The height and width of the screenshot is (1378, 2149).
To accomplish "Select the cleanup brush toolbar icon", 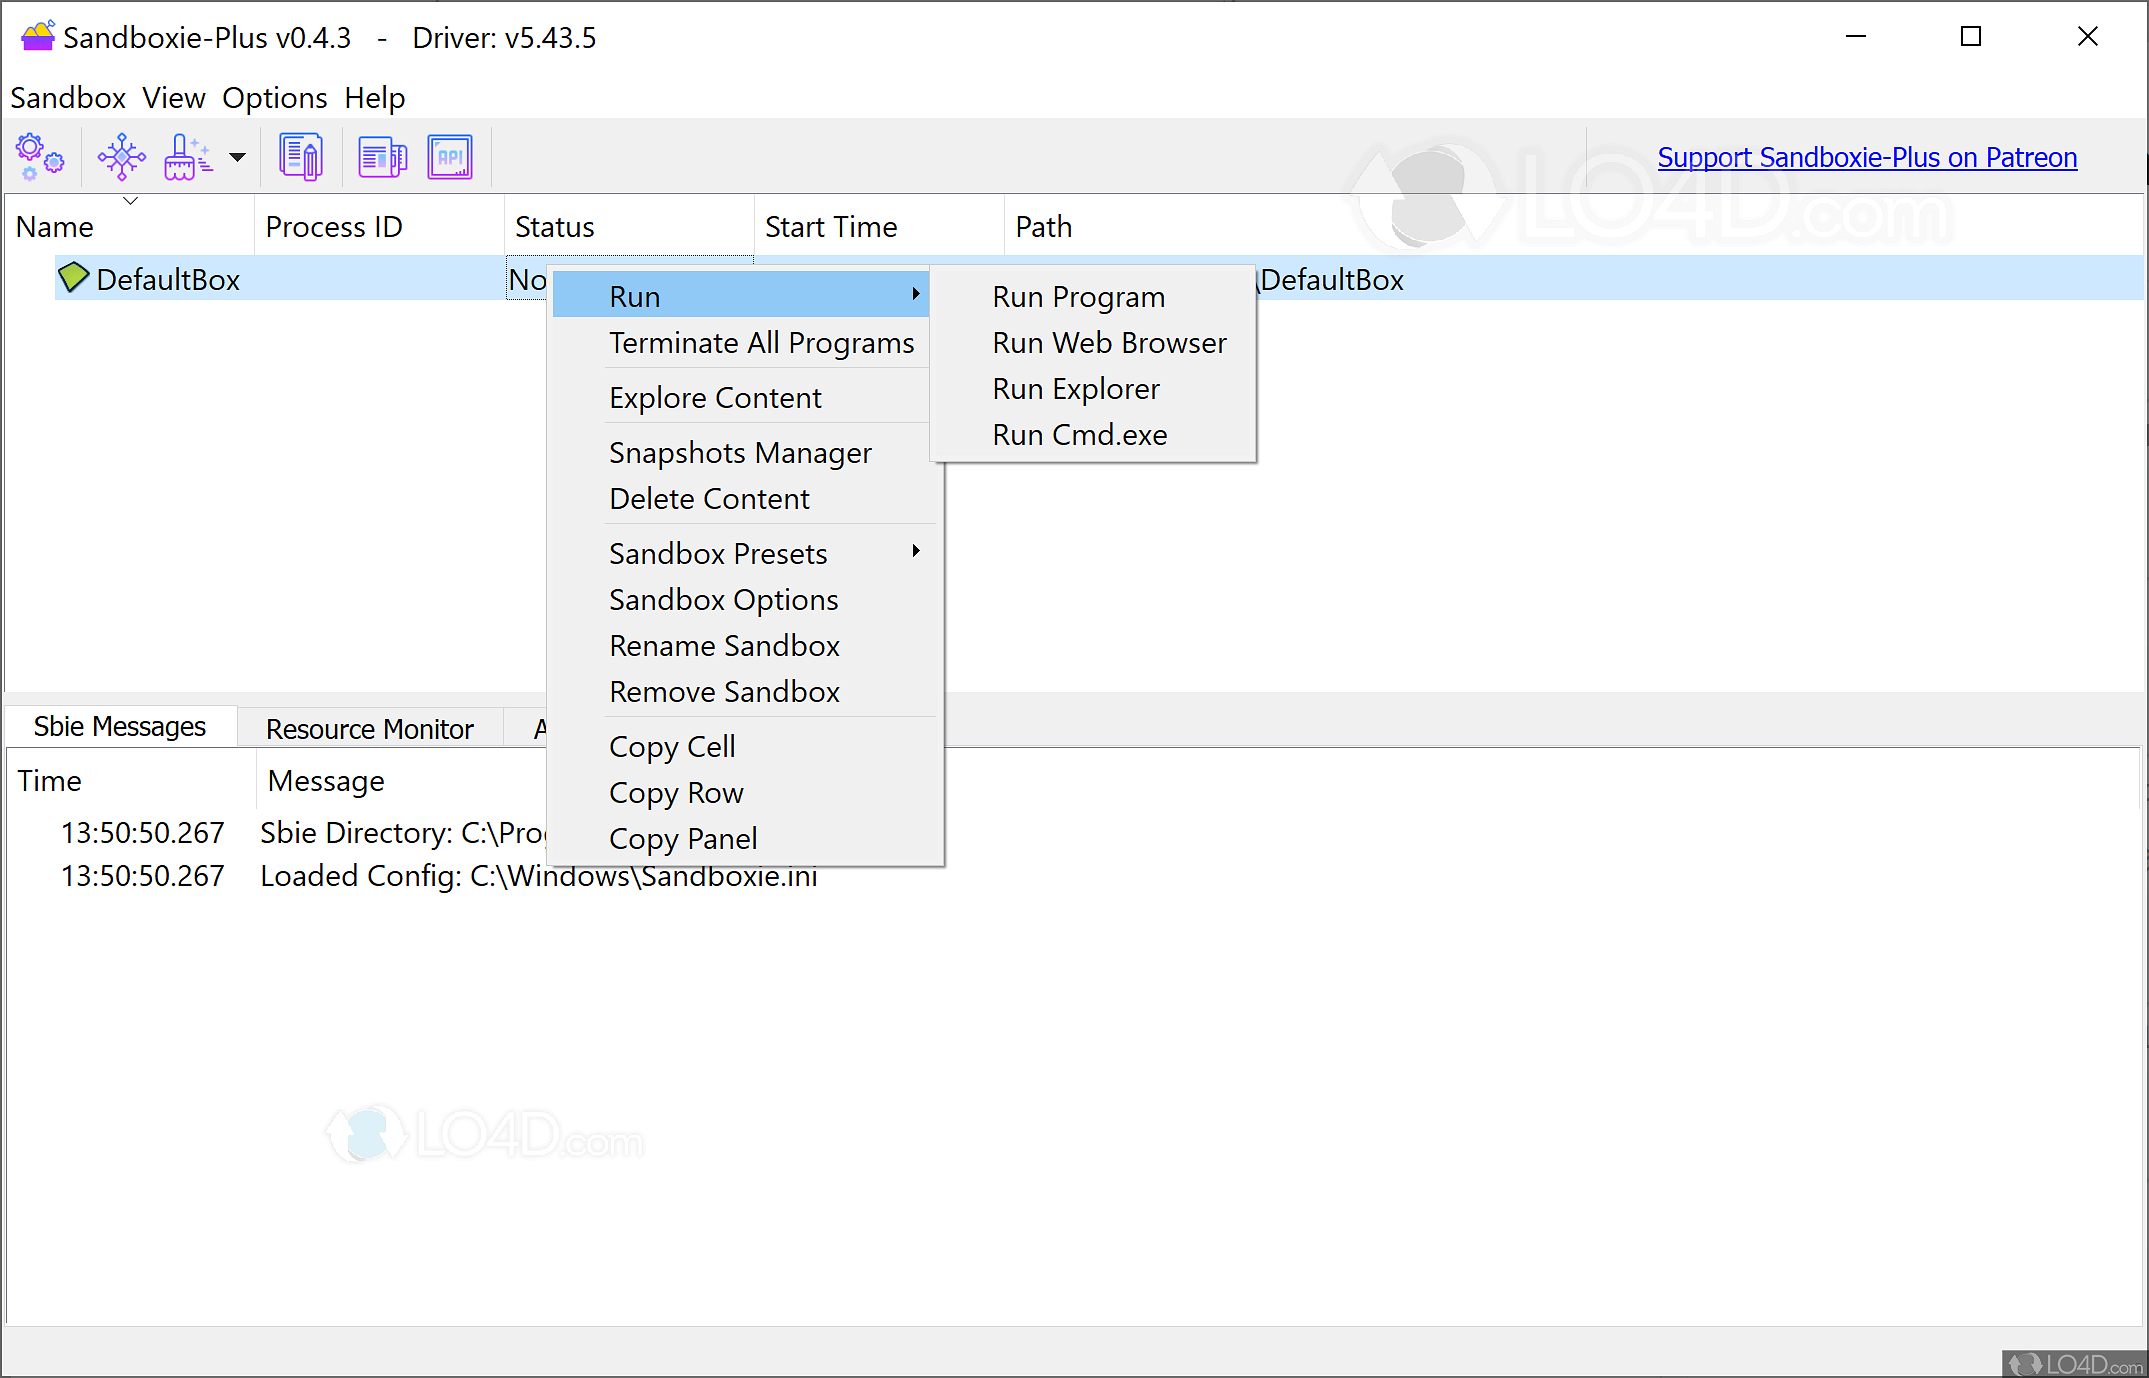I will point(185,156).
